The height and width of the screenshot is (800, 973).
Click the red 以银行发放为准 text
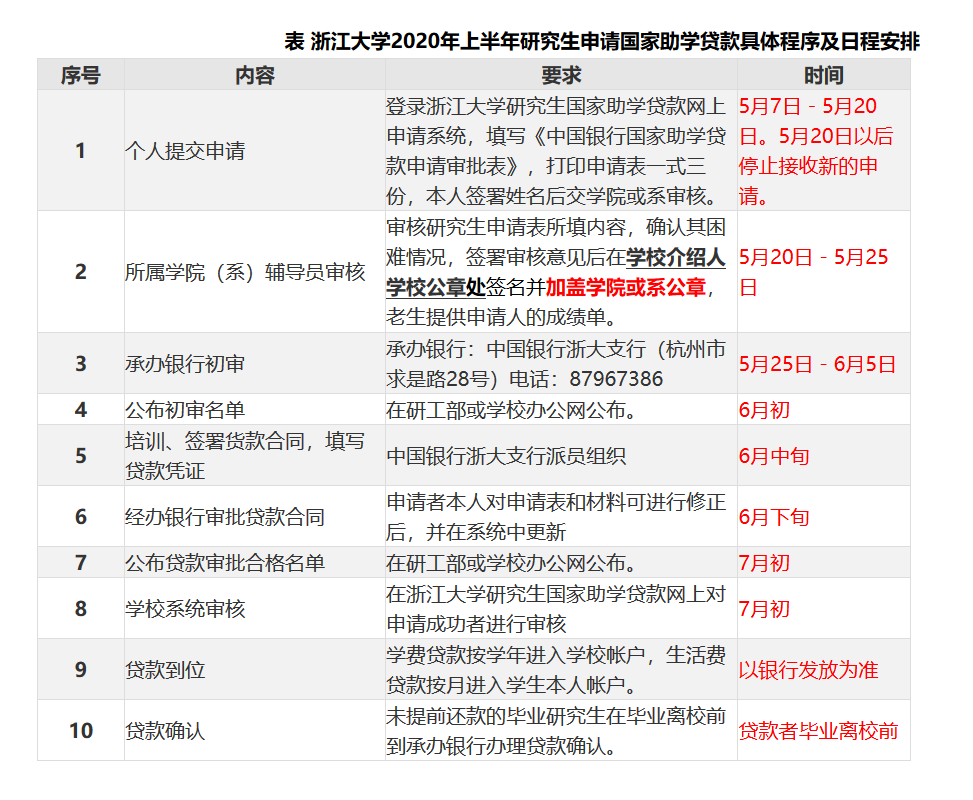(x=808, y=670)
